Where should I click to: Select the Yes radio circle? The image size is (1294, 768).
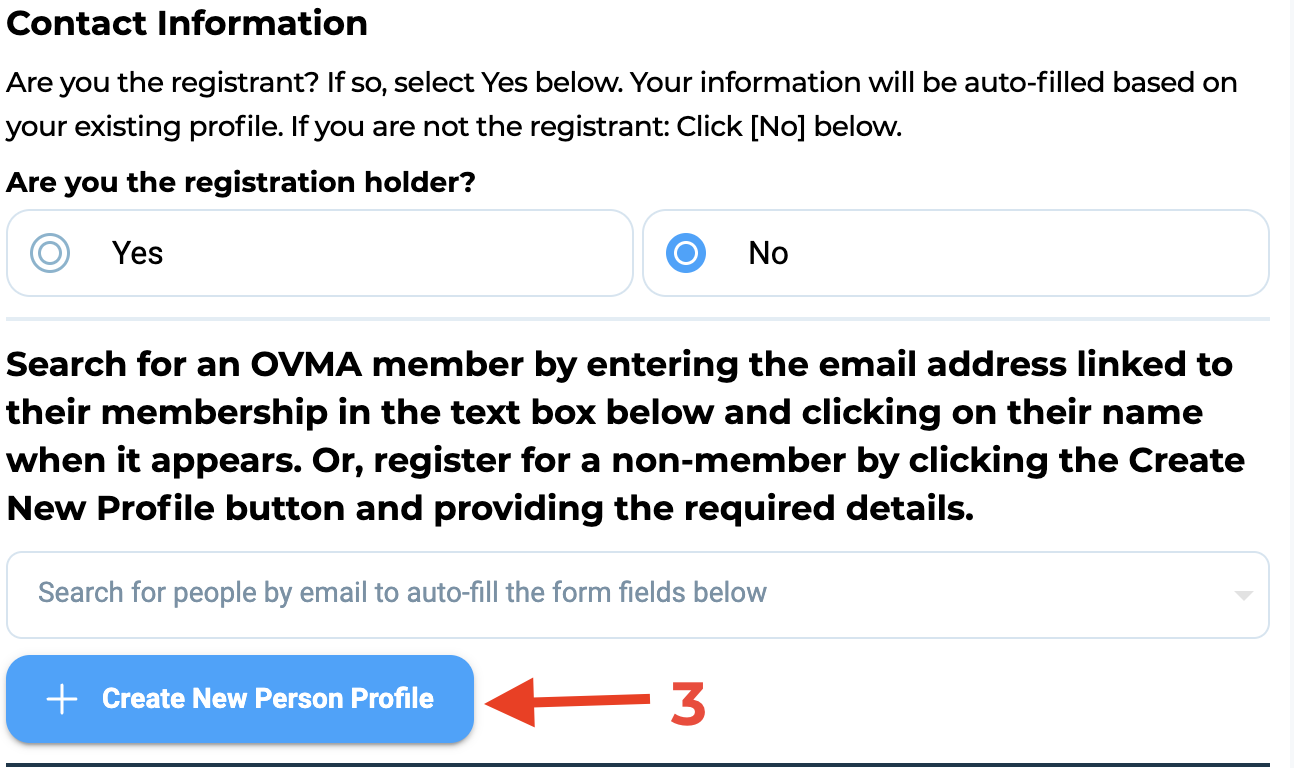[x=50, y=253]
